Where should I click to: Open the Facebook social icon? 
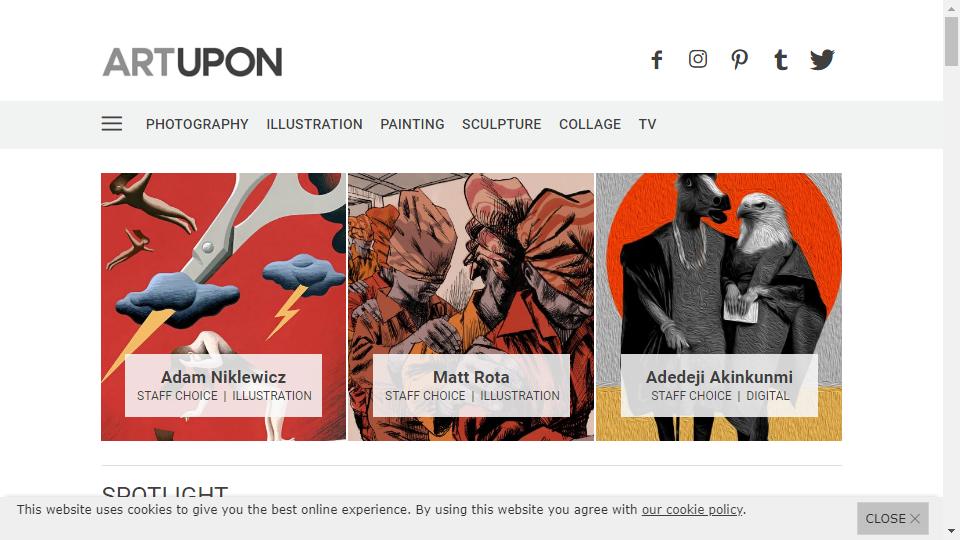click(657, 60)
